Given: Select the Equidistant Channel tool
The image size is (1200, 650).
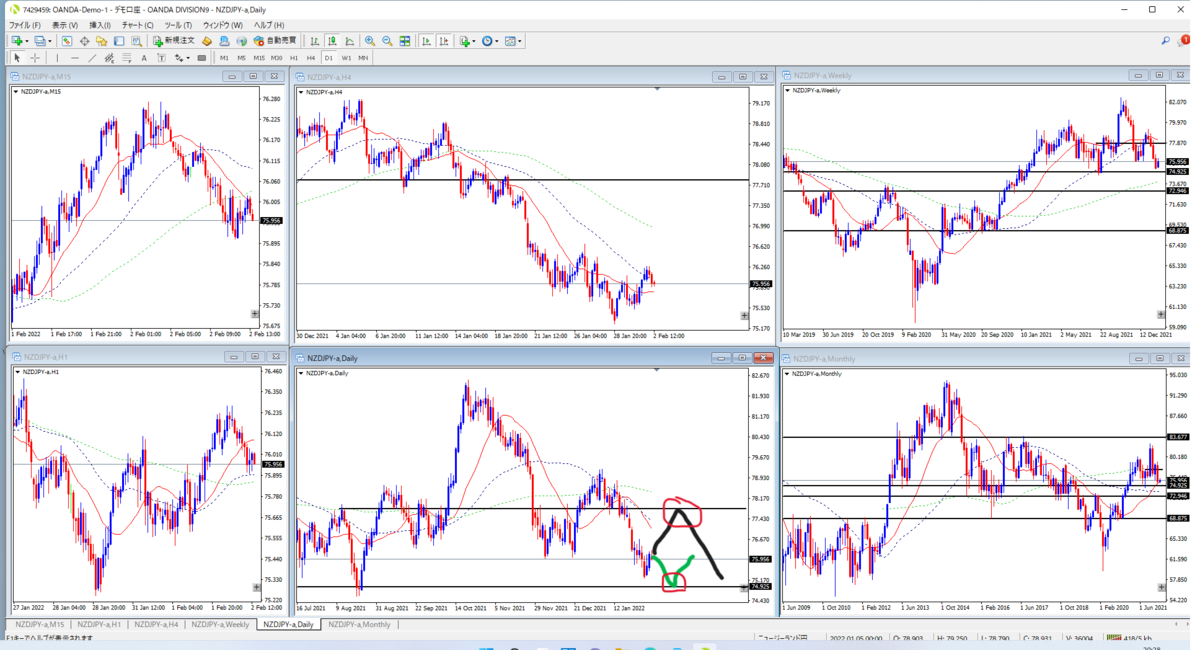Looking at the screenshot, I should 109,58.
